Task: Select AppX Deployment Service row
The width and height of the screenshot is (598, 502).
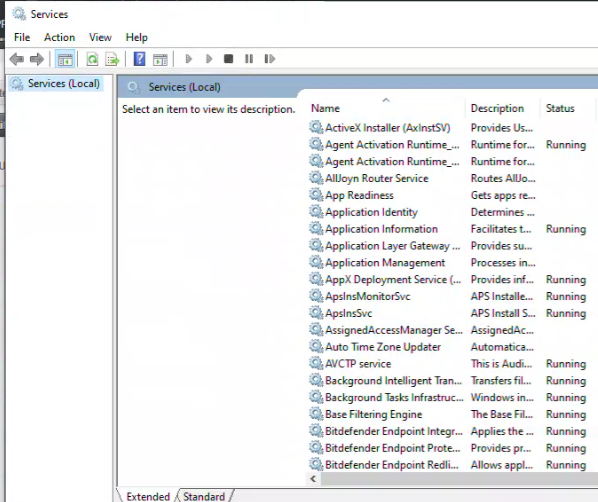Action: [x=393, y=280]
